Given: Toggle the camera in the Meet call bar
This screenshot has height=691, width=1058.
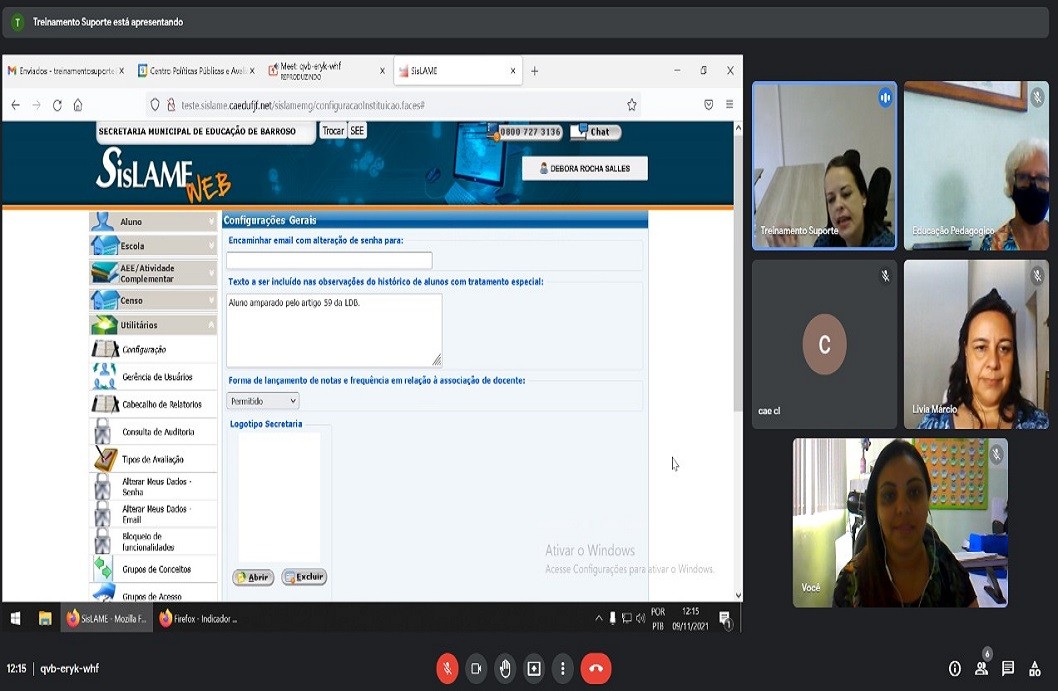Looking at the screenshot, I should point(476,669).
